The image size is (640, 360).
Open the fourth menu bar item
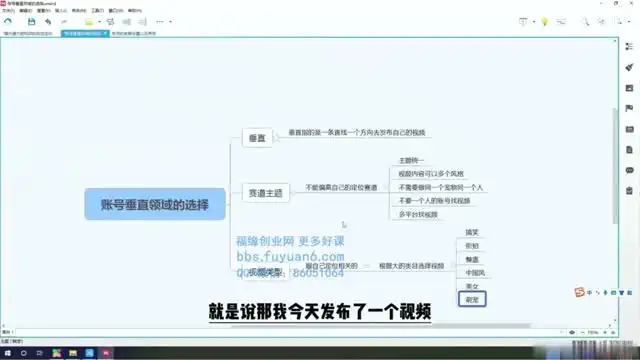61,11
